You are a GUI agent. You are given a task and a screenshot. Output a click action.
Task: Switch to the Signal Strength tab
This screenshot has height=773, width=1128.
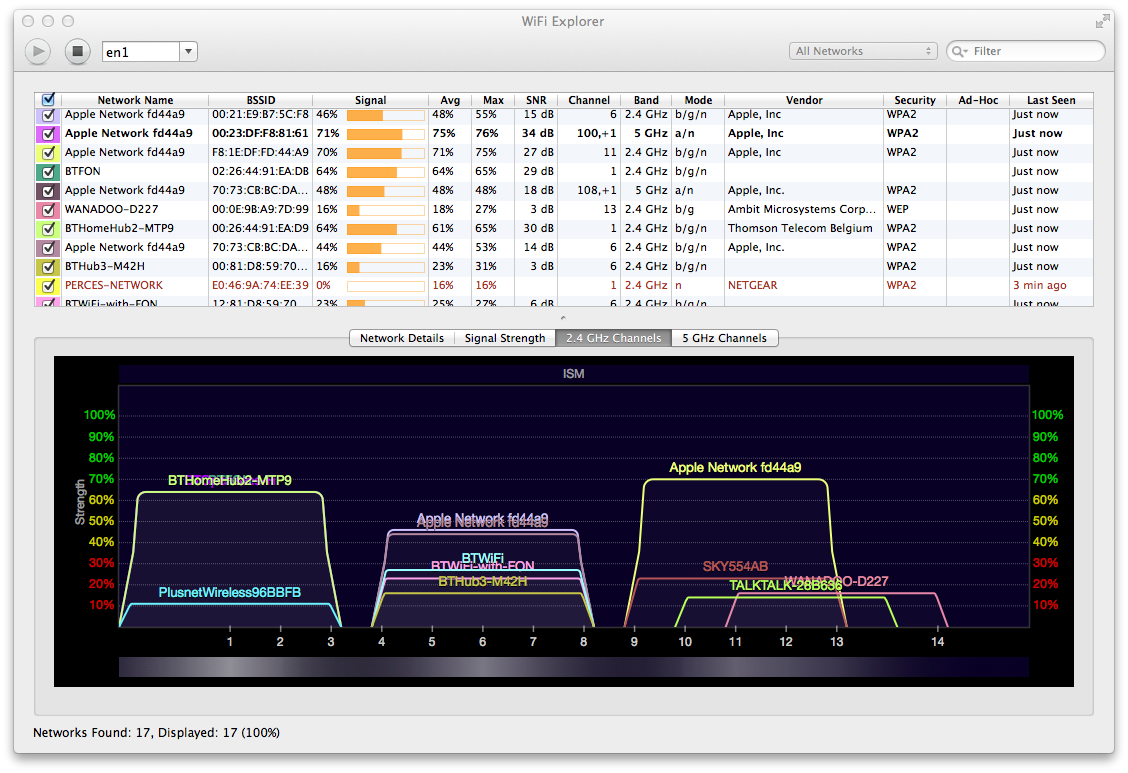tap(504, 338)
